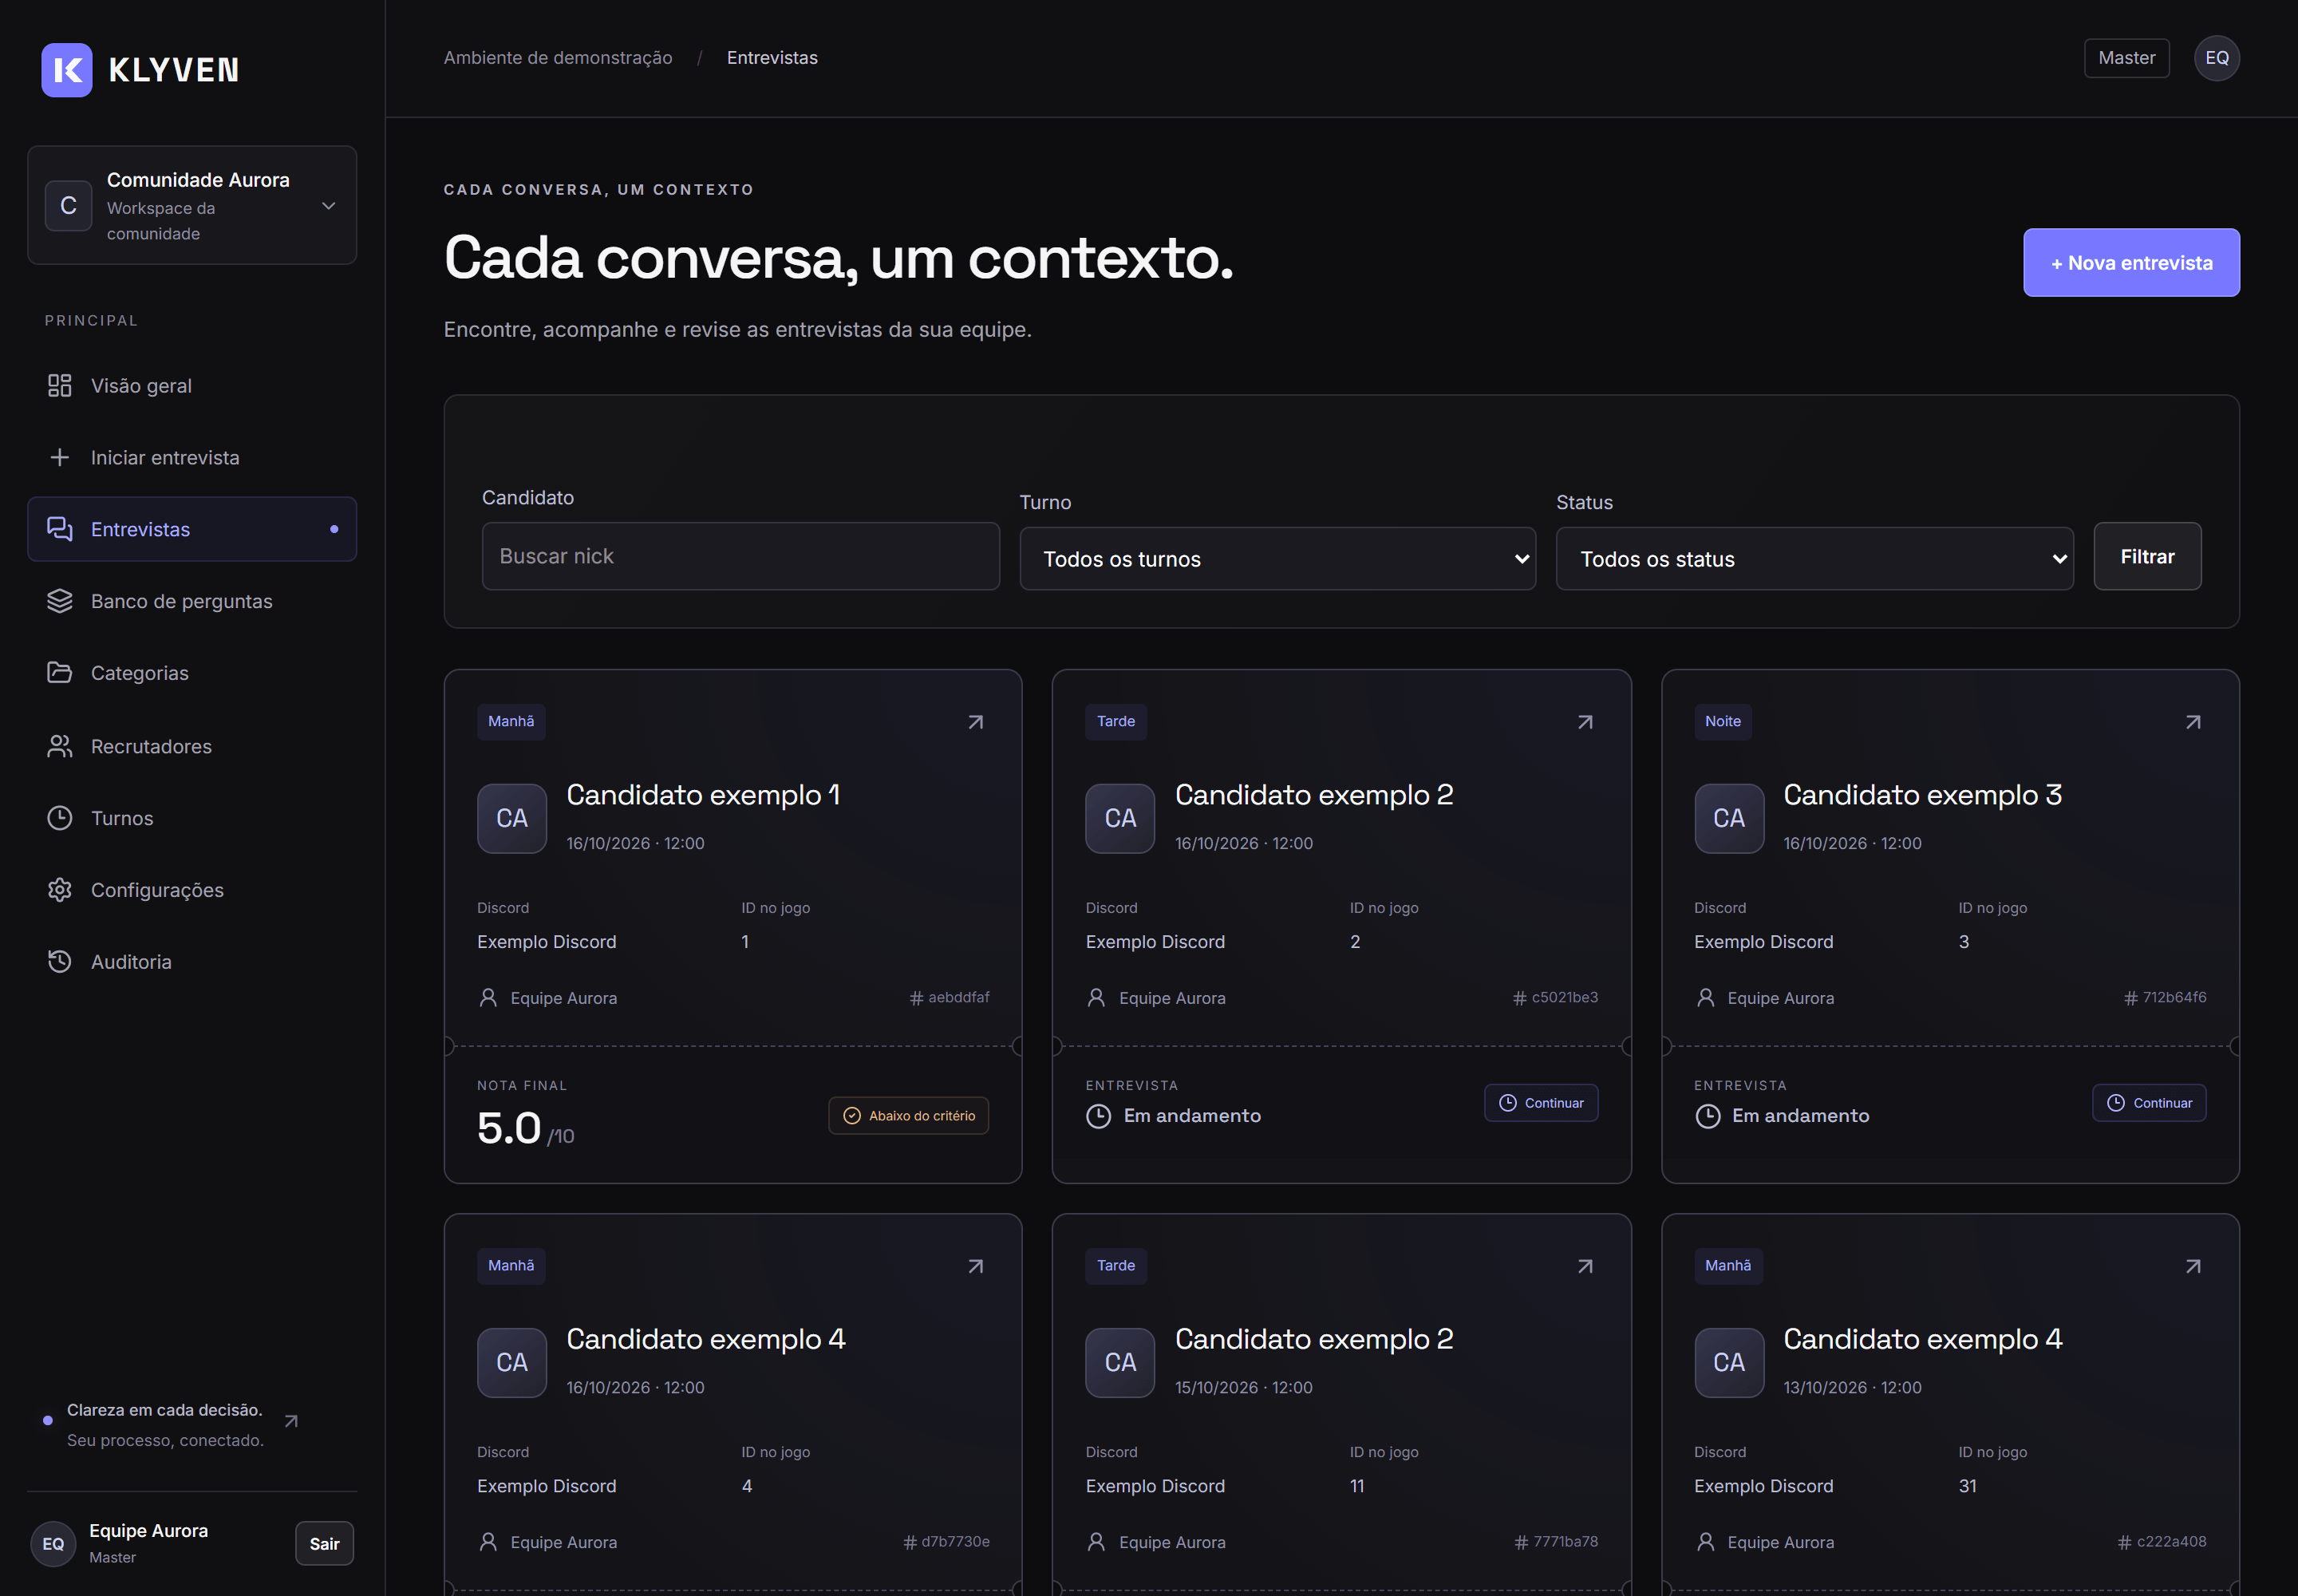
Task: Click the + Nova entrevista button
Action: tap(2131, 263)
